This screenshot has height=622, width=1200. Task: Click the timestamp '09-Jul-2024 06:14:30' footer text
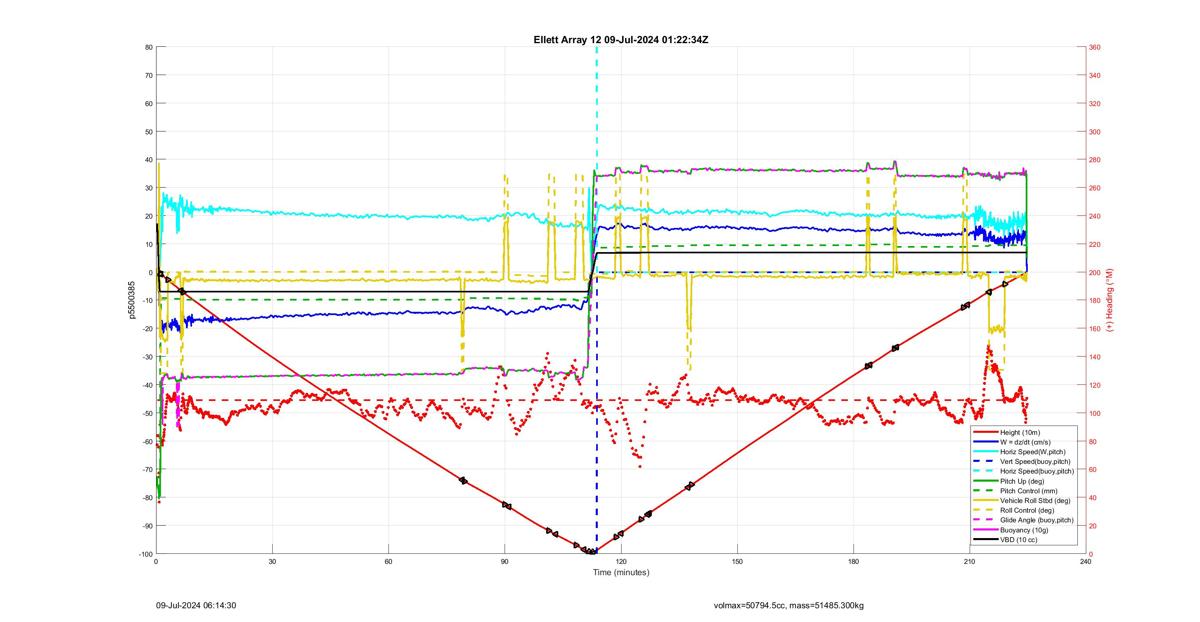click(196, 605)
